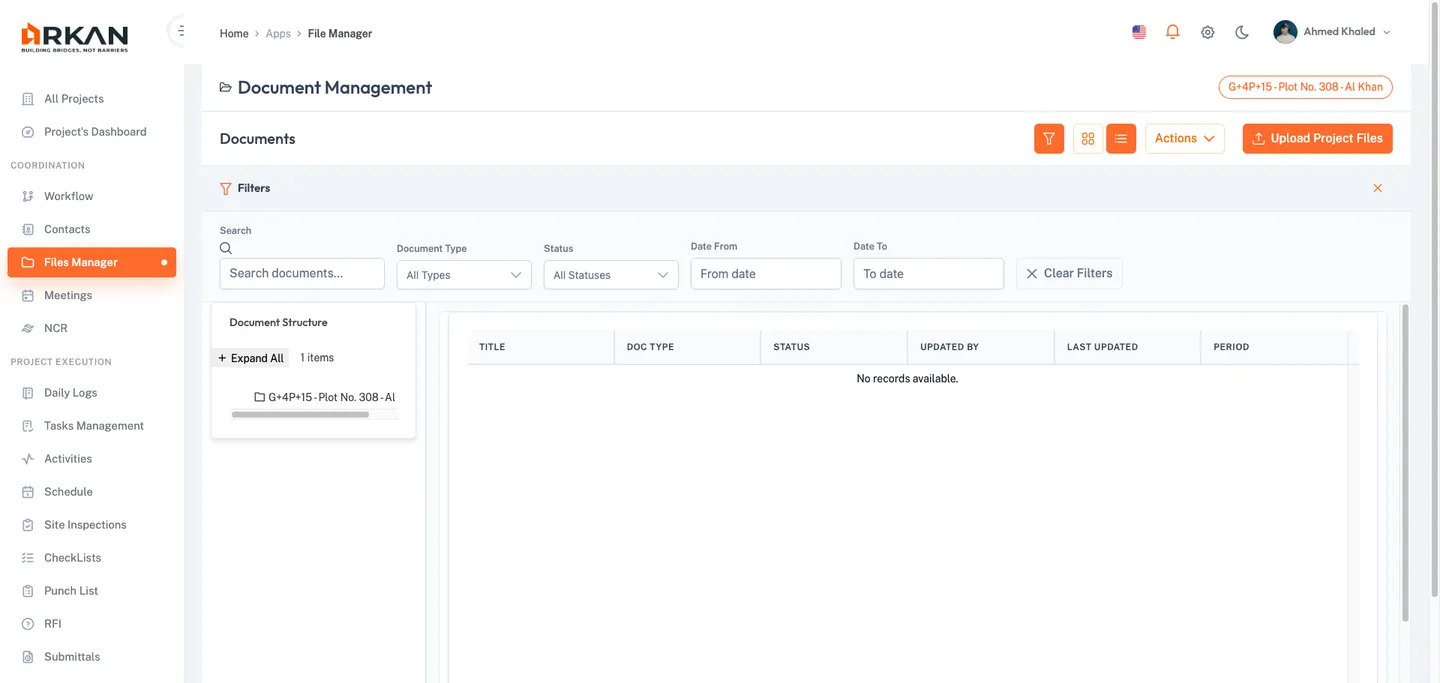Expand the All Statuses dropdown
Screen dimensions: 1440x683
click(610, 274)
